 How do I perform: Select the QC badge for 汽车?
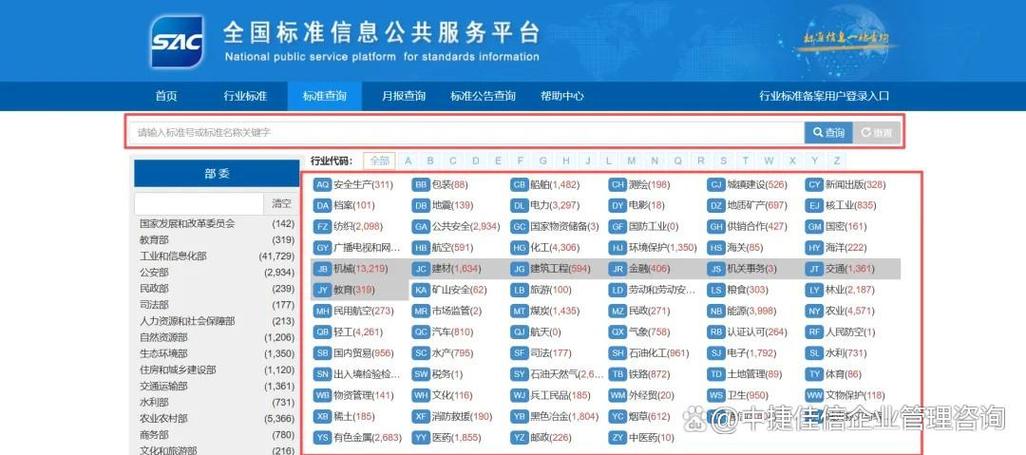(x=421, y=332)
